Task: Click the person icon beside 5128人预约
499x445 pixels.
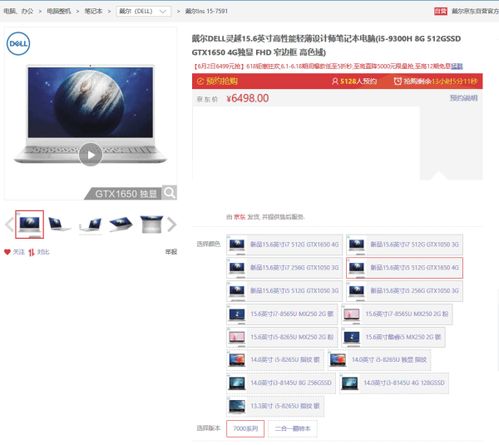Action: point(335,81)
